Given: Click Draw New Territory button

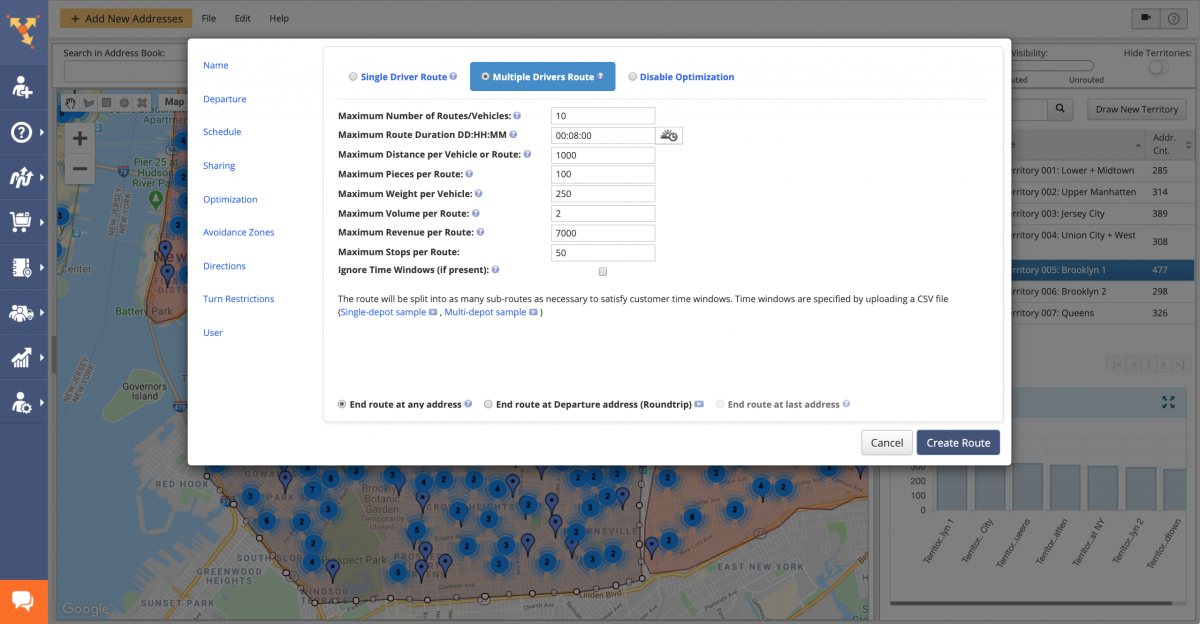Looking at the screenshot, I should (1137, 109).
